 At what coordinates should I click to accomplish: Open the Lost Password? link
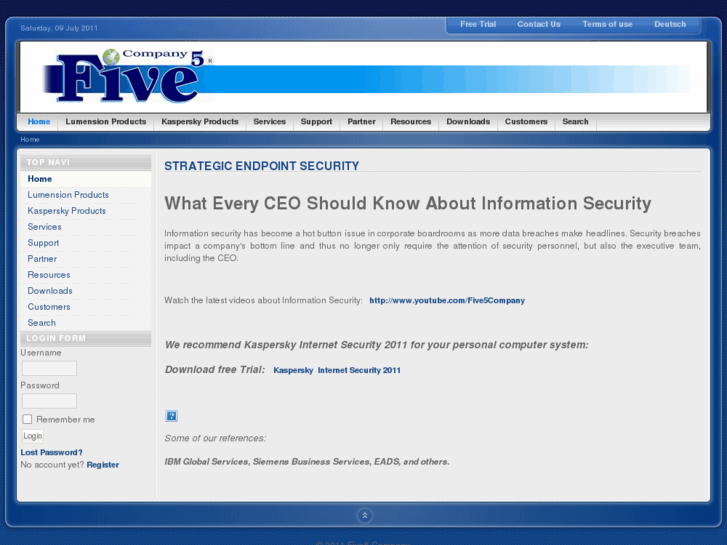51,452
